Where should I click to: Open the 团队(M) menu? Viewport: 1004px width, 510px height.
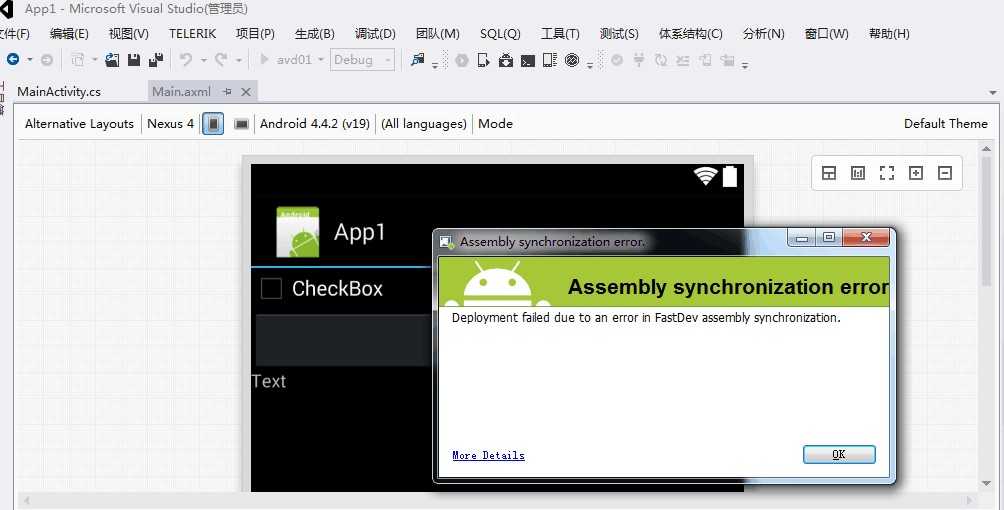[x=437, y=34]
